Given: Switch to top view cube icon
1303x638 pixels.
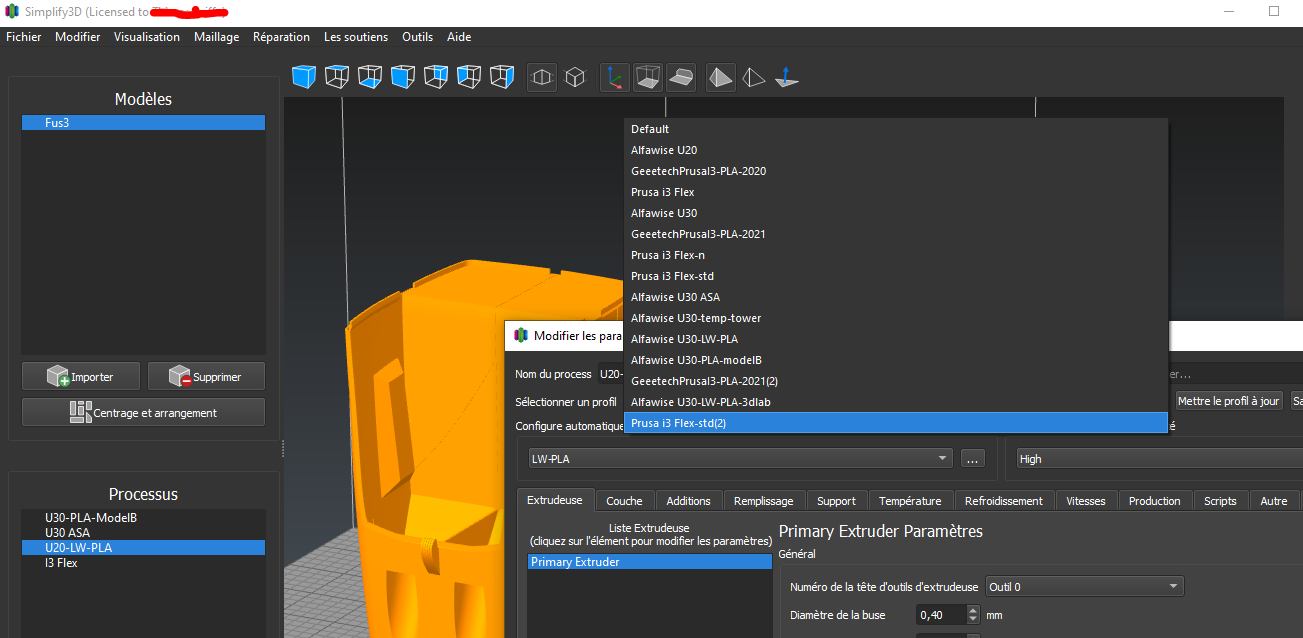Looking at the screenshot, I should [337, 76].
